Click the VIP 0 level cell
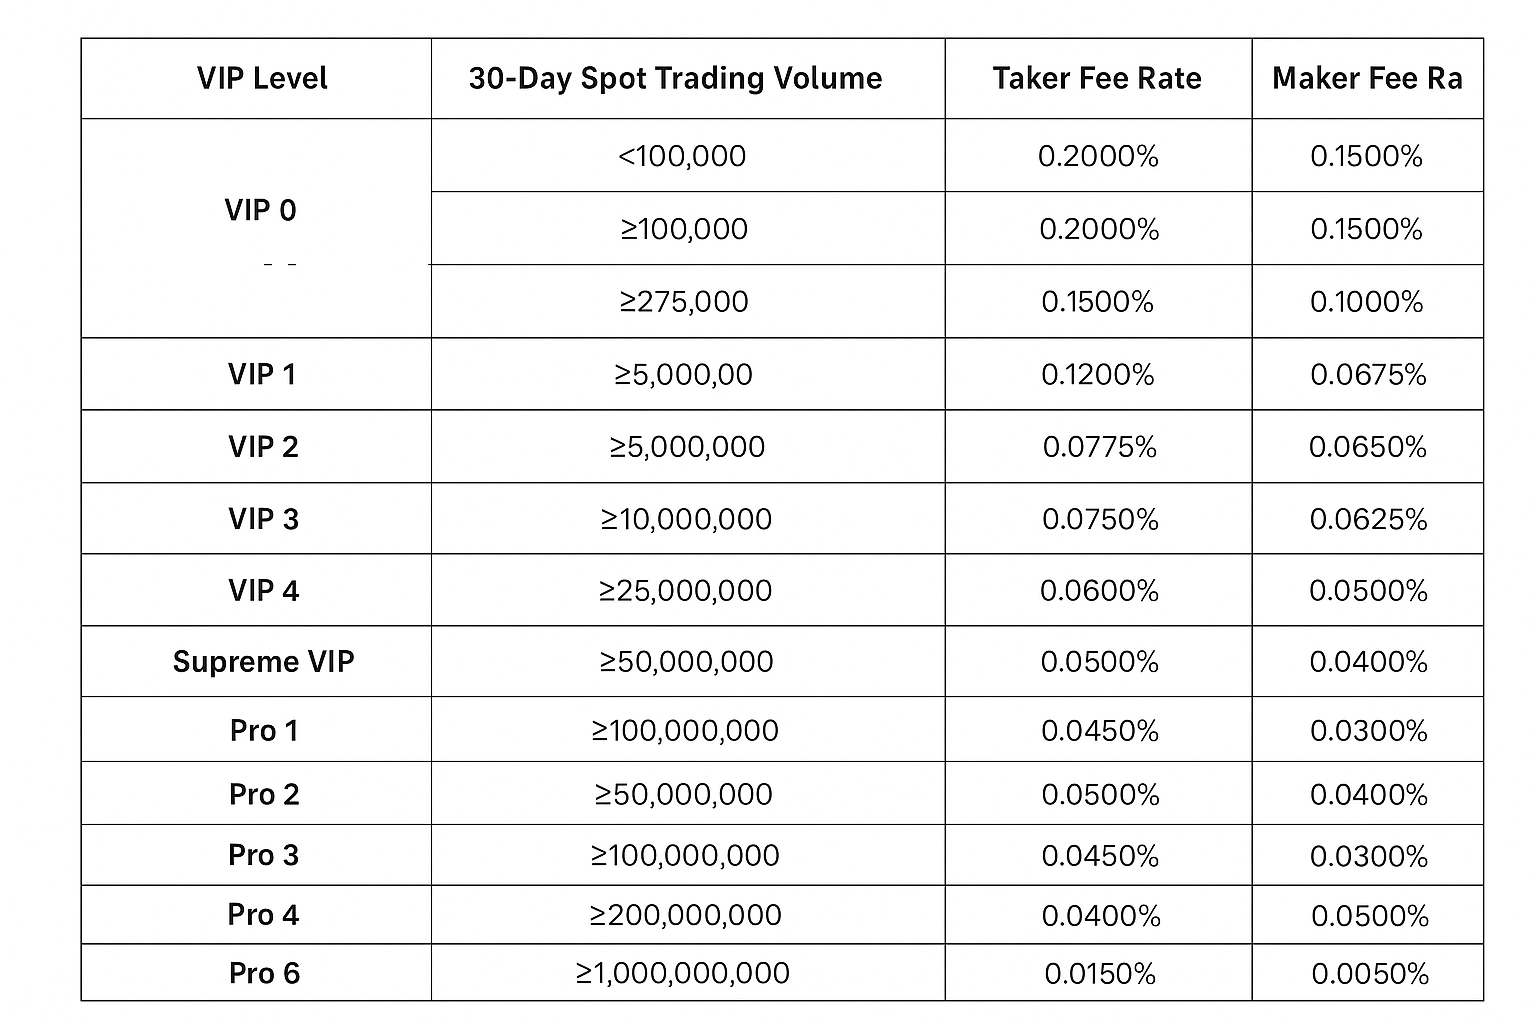This screenshot has height=1024, width=1536. coord(260,211)
